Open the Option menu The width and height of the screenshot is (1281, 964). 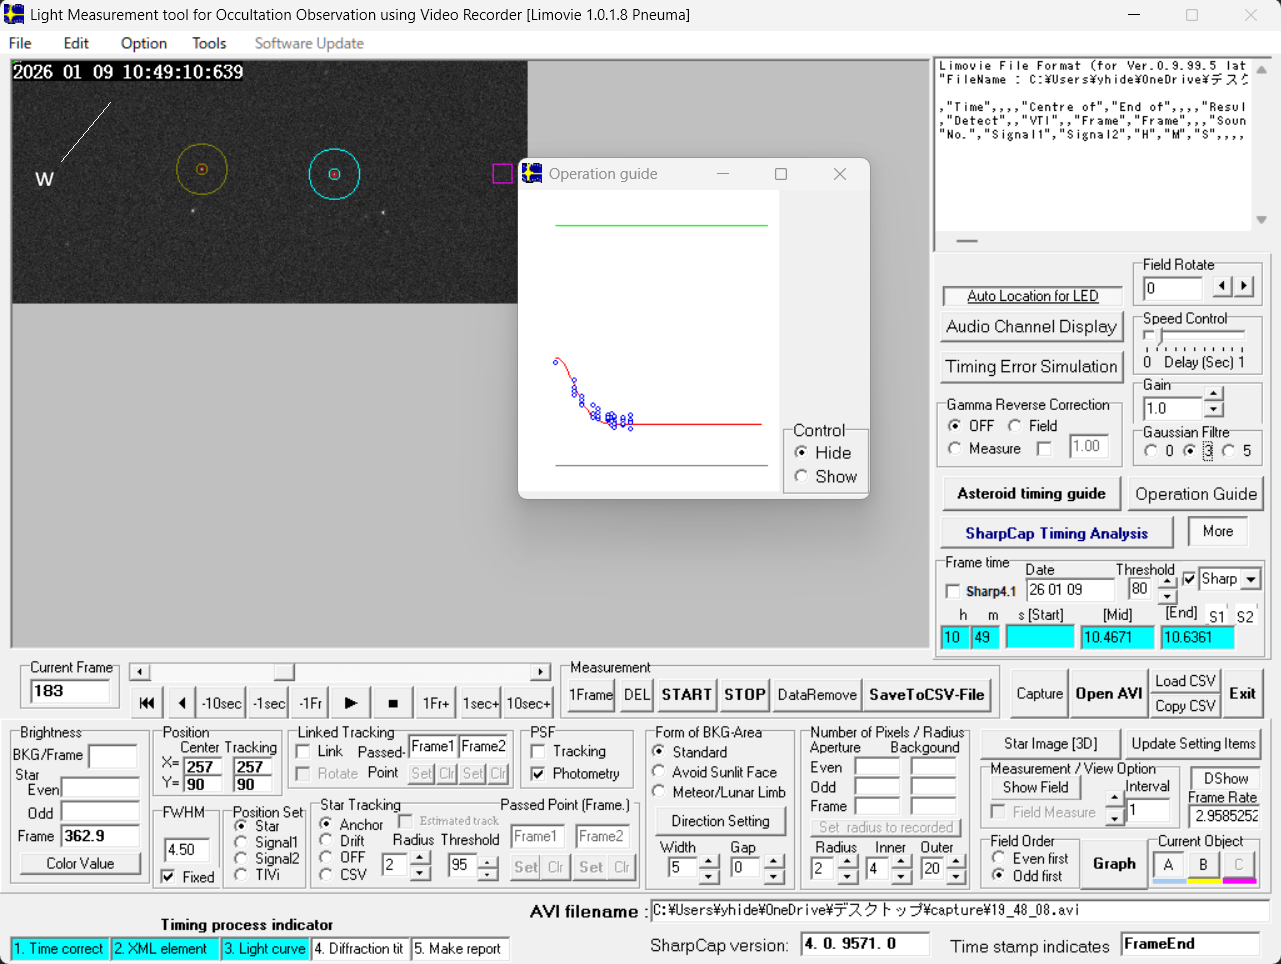(x=144, y=43)
